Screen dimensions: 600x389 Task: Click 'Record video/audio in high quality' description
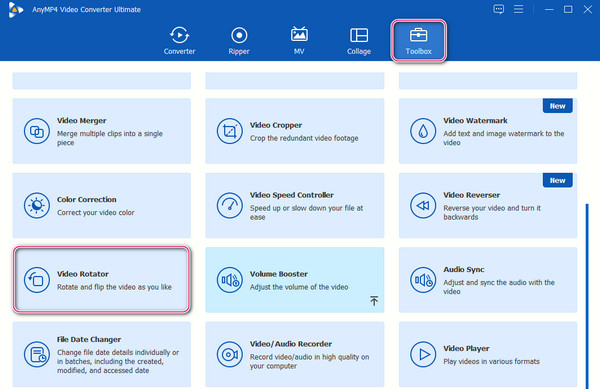pos(310,361)
